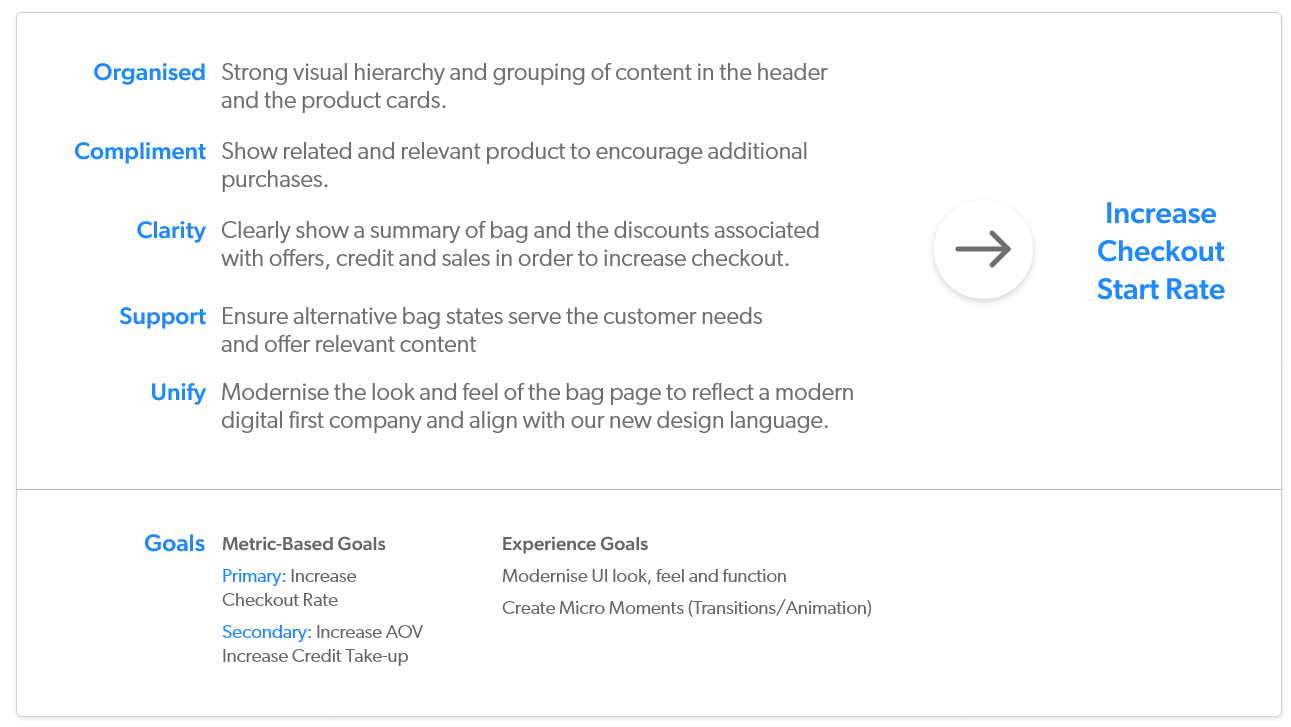Click the Strong visual hierarchy description
Screen dimensions: 1291x727
click(524, 87)
